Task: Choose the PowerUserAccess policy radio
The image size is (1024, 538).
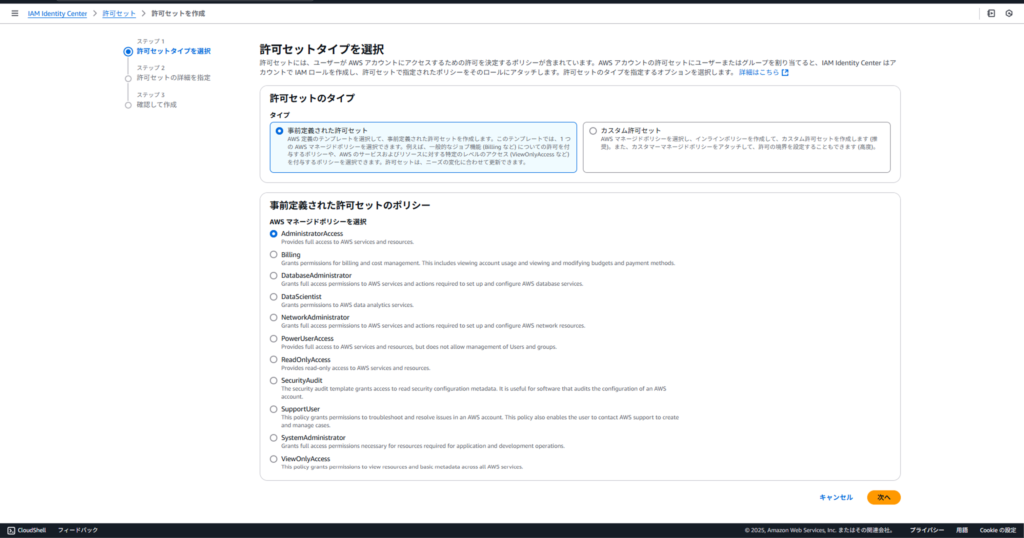Action: coord(274,338)
